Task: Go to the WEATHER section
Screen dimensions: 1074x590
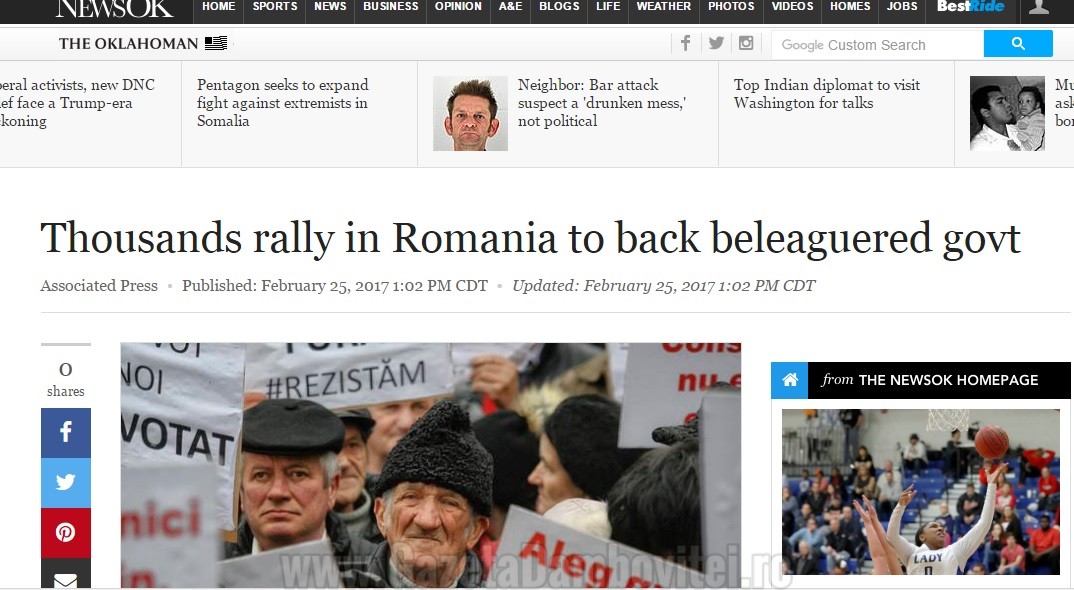Action: (664, 7)
